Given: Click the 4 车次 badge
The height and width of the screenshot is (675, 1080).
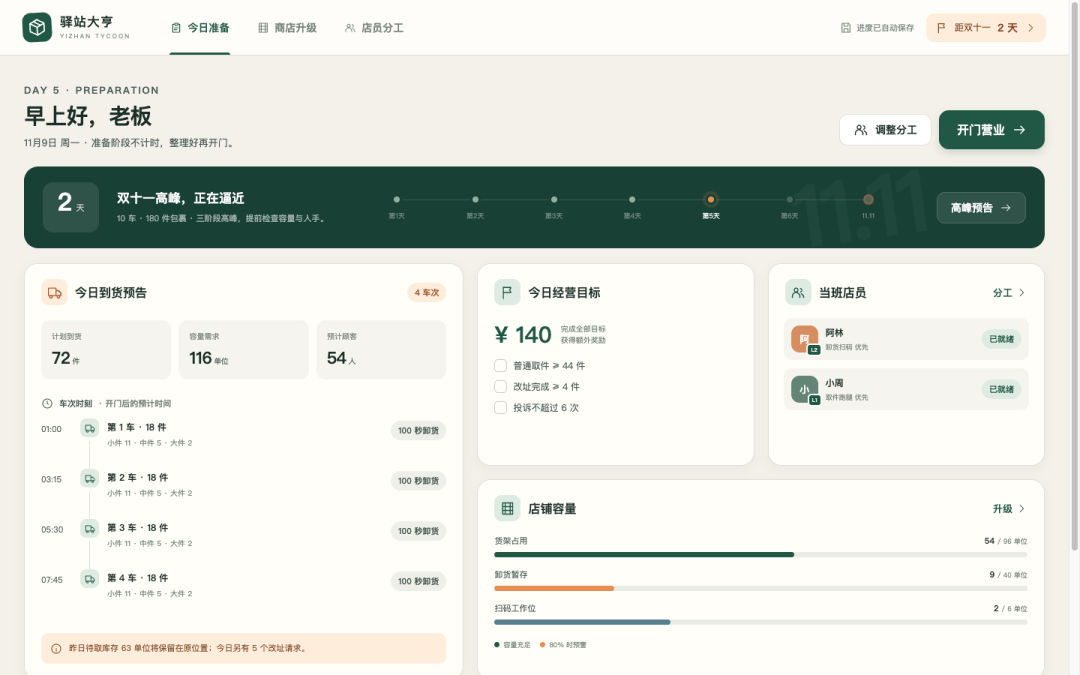Looking at the screenshot, I should click(426, 293).
